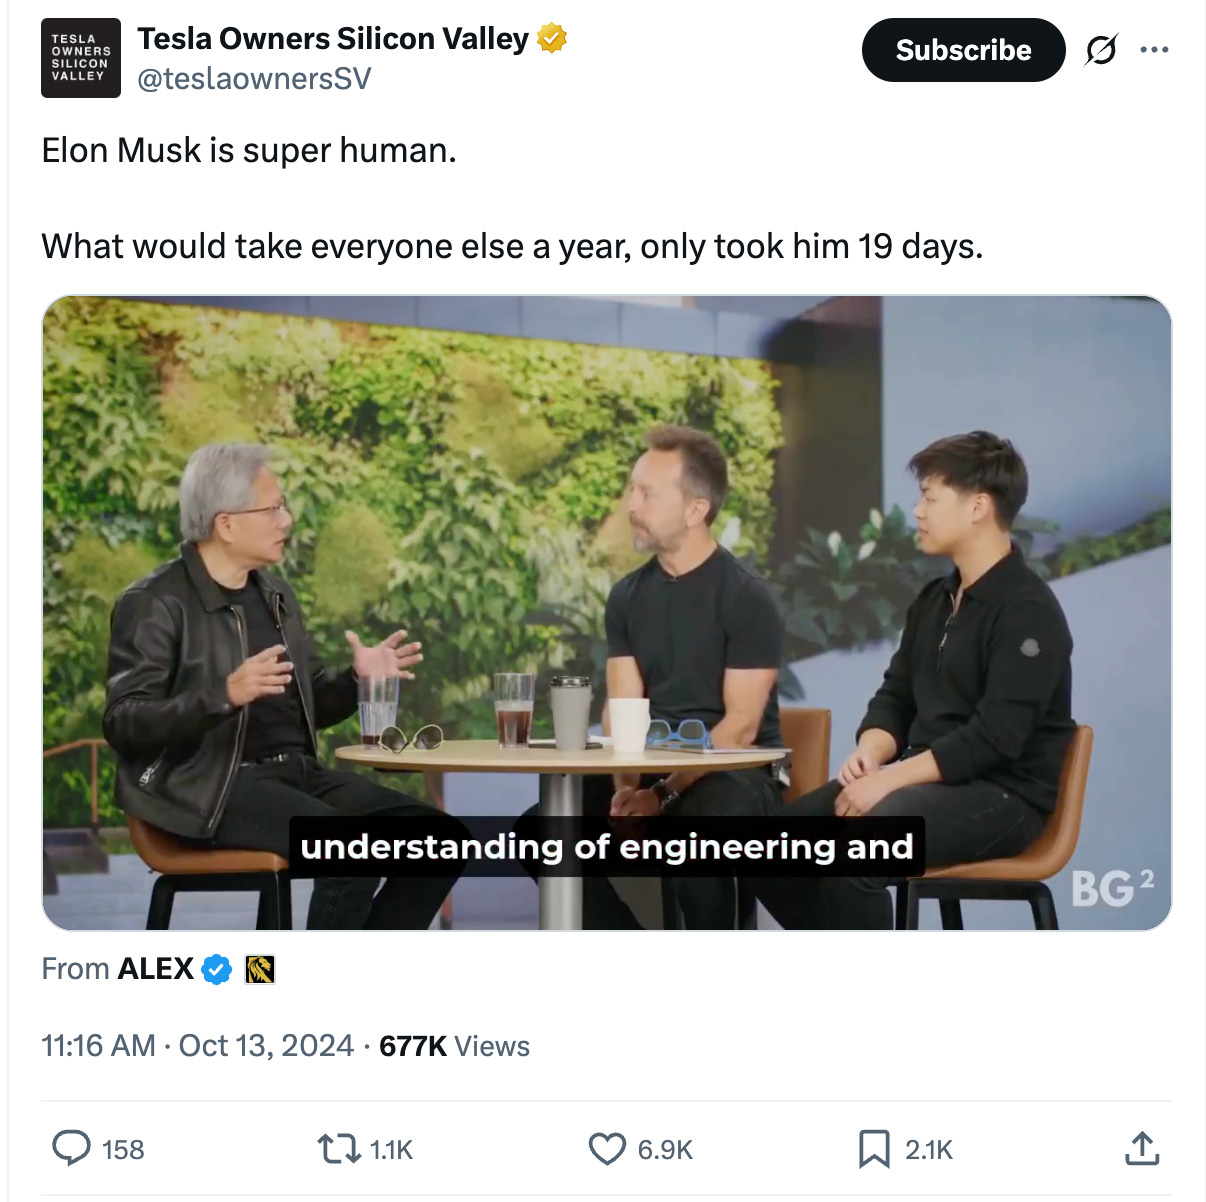Click the blue verified badge beside ALEX
Viewport: 1206px width, 1202px height.
pyautogui.click(x=217, y=969)
